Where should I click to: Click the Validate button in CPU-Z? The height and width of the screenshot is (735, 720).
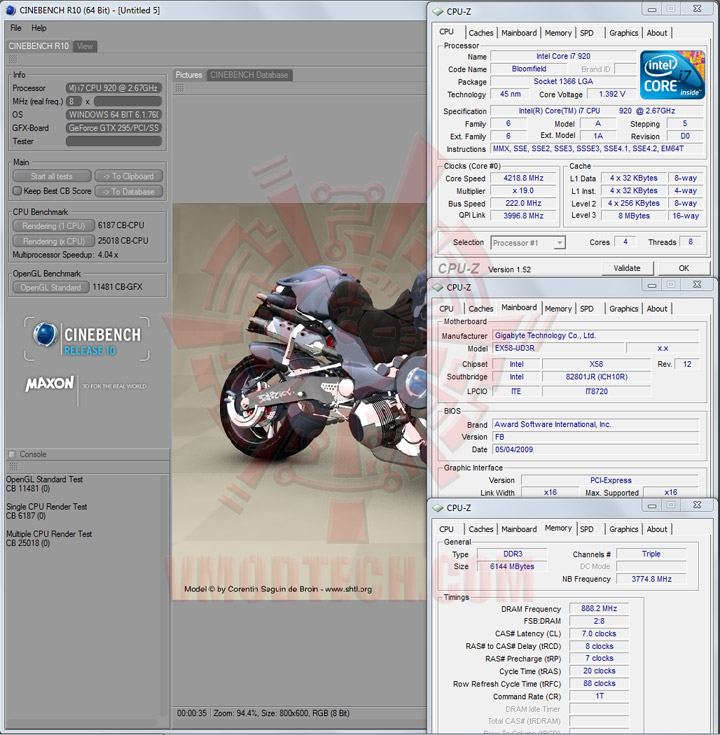(x=627, y=268)
